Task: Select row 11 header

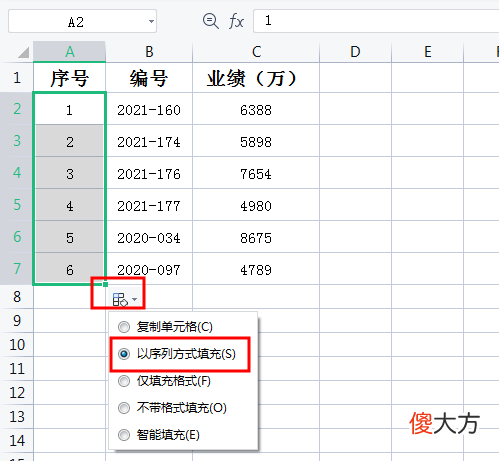Action: [x=17, y=369]
